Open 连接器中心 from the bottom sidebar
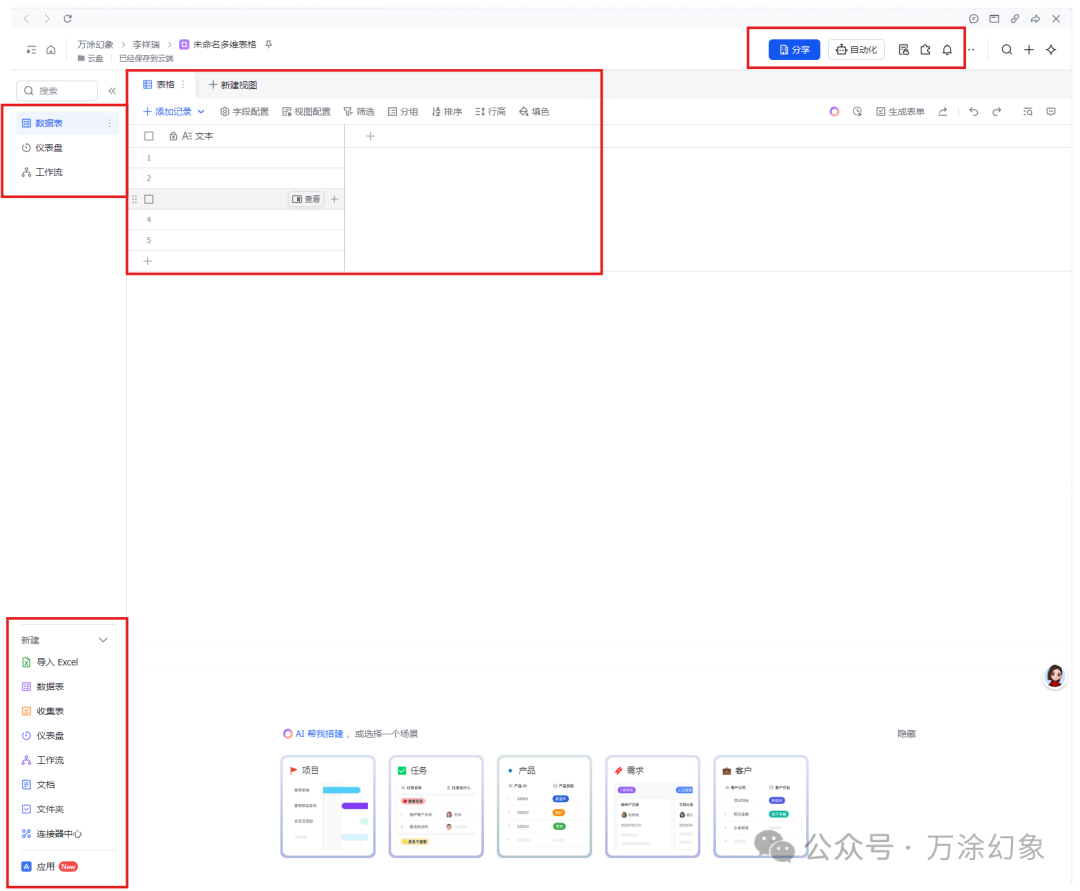 point(53,833)
